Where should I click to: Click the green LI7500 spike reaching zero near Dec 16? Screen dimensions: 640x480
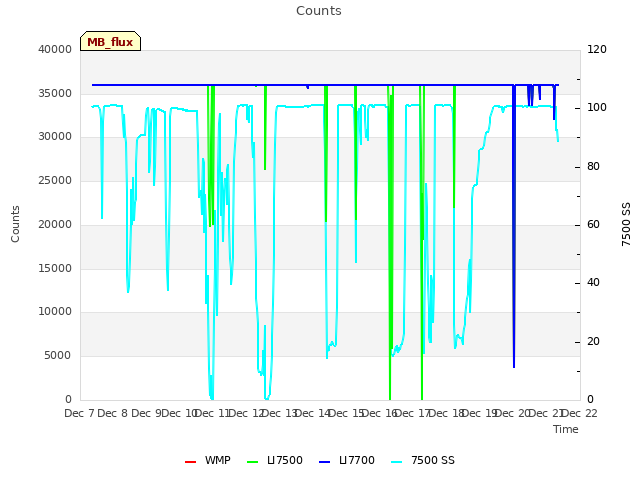[x=390, y=245]
